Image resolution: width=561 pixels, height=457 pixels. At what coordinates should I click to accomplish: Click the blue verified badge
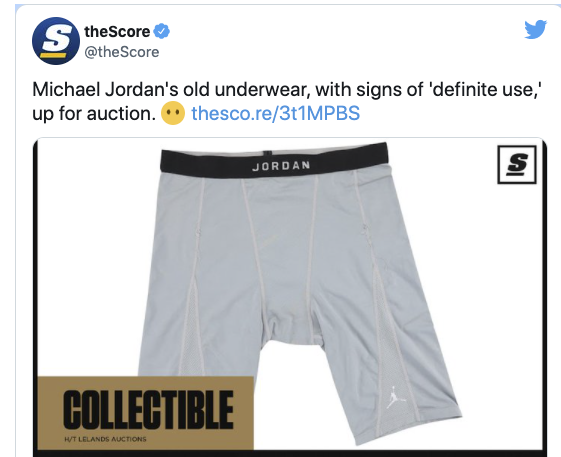point(161,31)
